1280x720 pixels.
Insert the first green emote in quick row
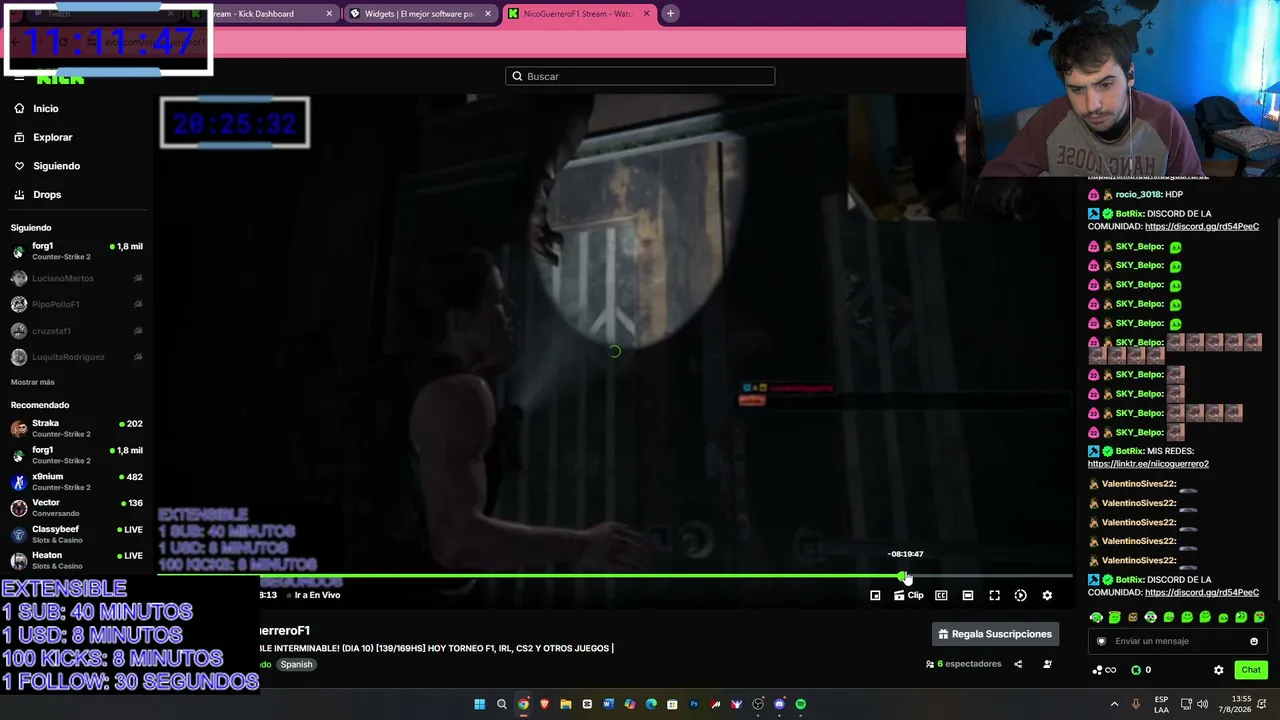[1096, 617]
